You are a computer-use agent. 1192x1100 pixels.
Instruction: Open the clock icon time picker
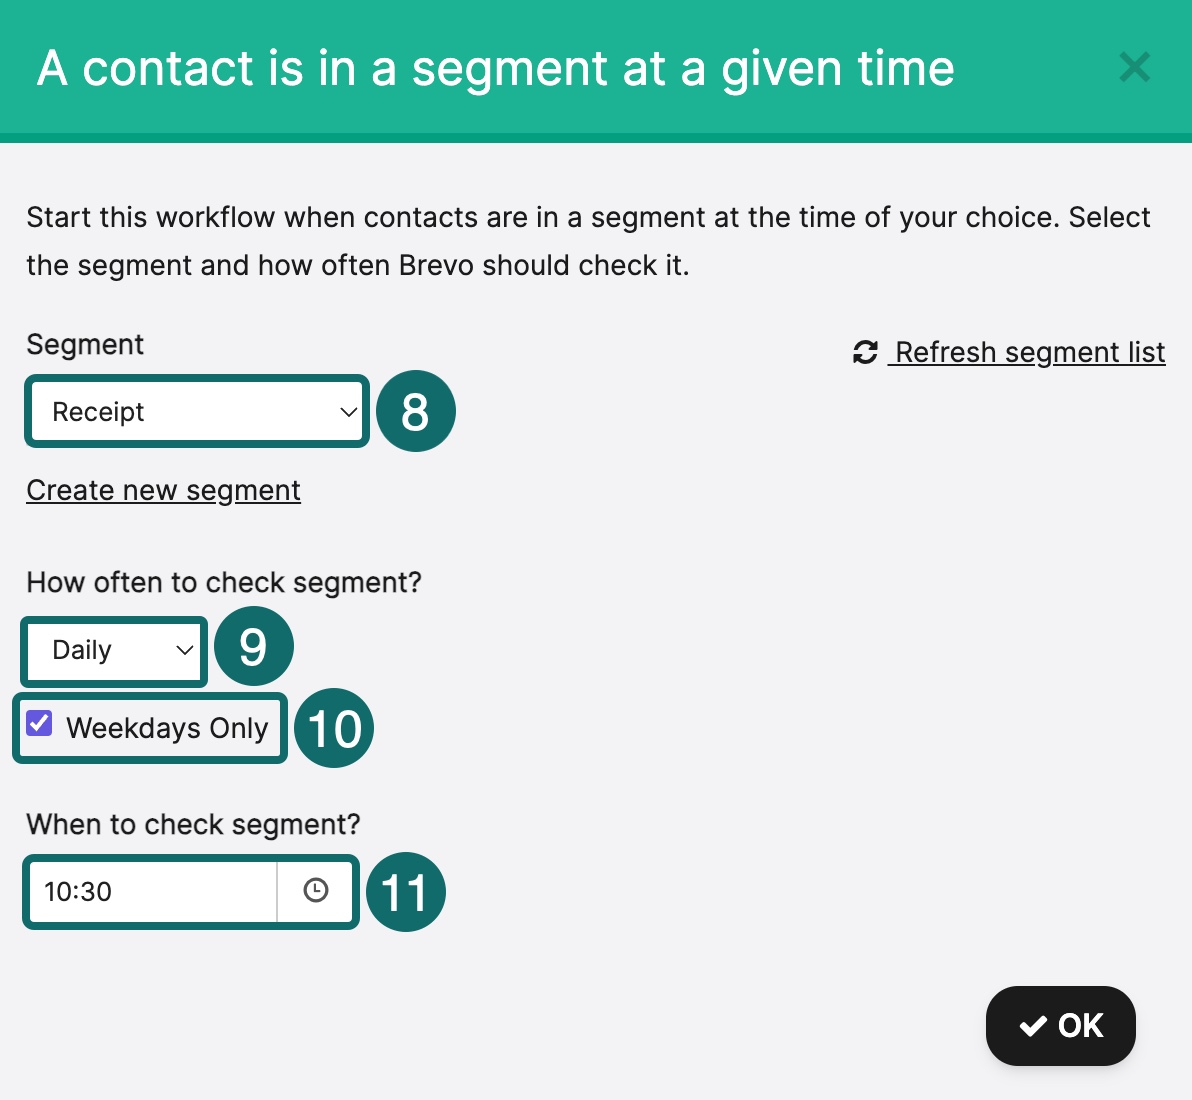316,891
